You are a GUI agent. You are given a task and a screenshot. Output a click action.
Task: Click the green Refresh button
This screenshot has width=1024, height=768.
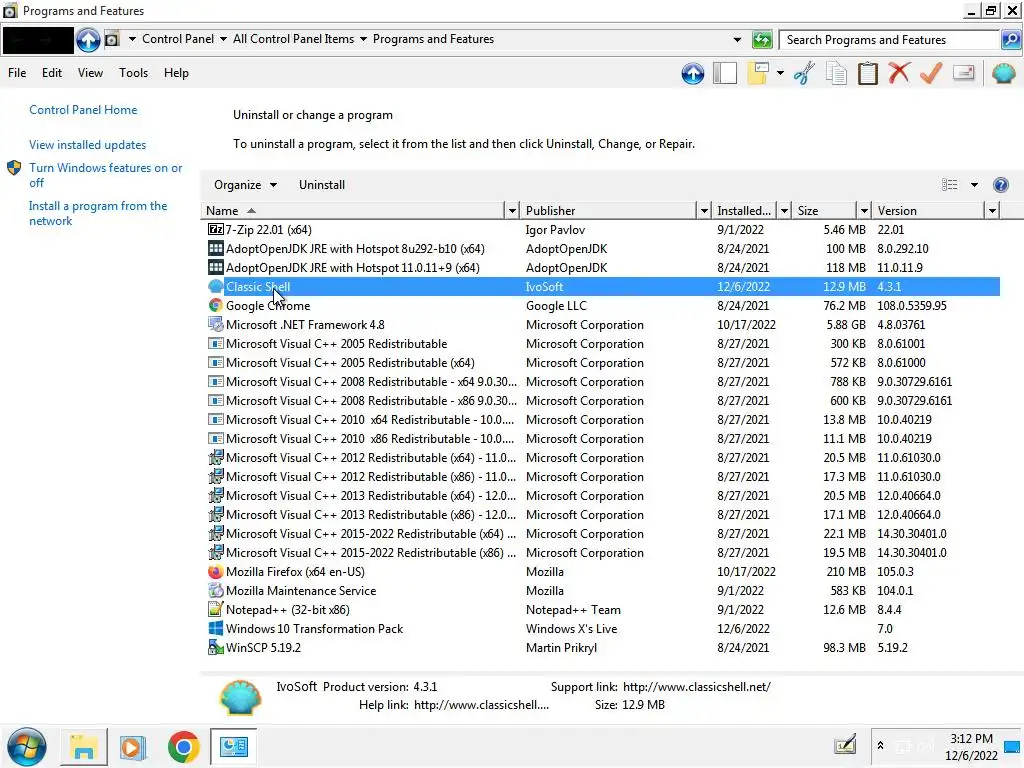point(762,40)
